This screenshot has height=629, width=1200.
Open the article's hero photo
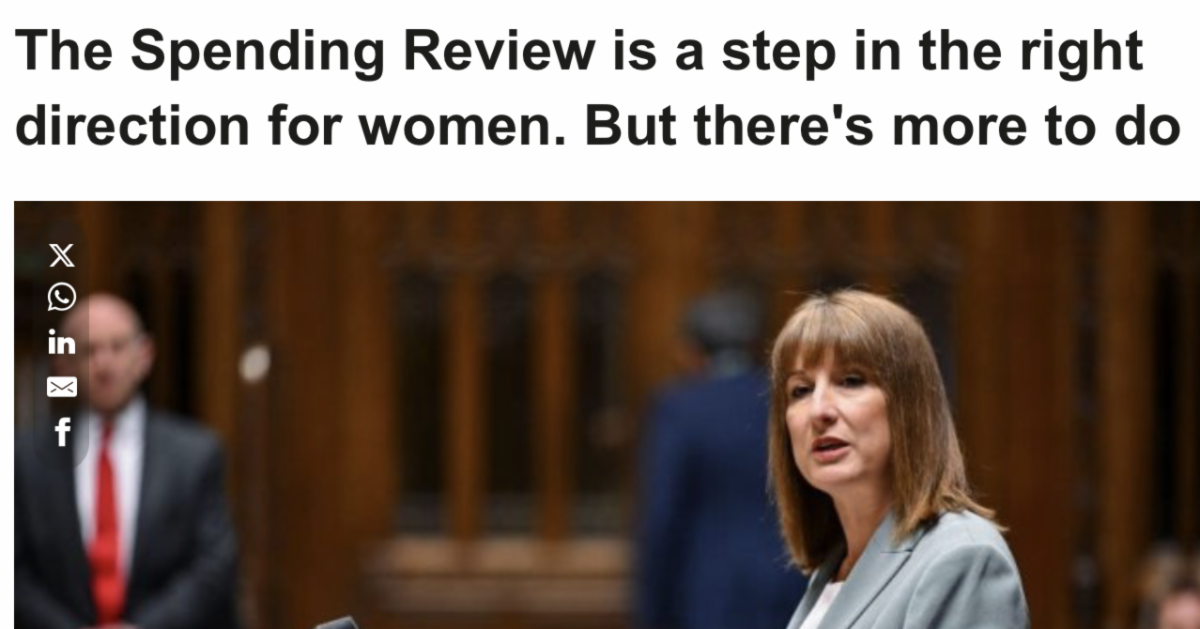[606, 415]
